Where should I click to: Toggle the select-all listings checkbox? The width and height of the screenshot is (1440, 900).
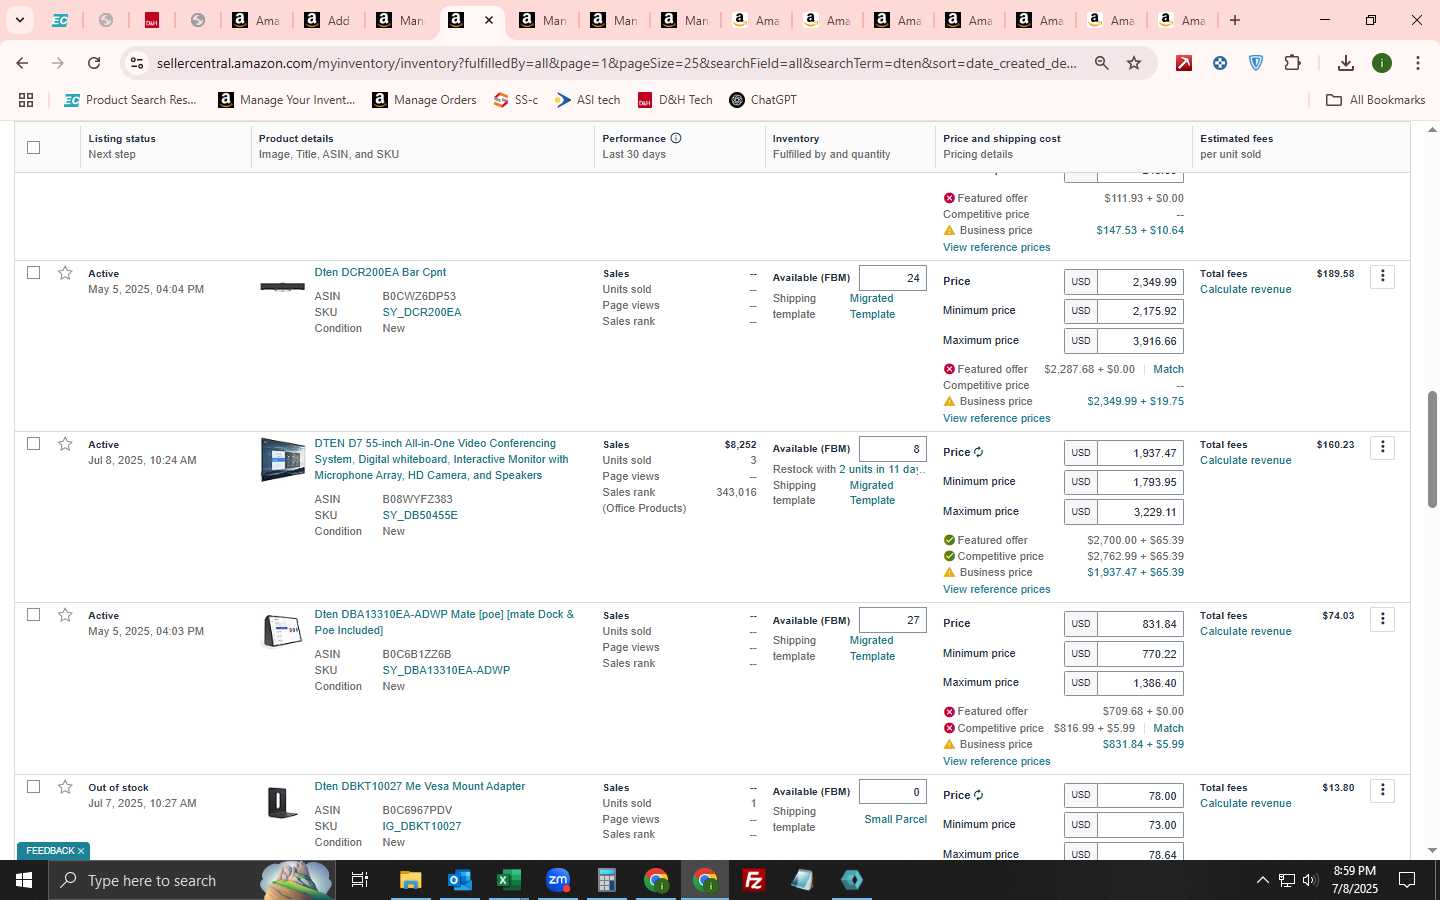(33, 147)
